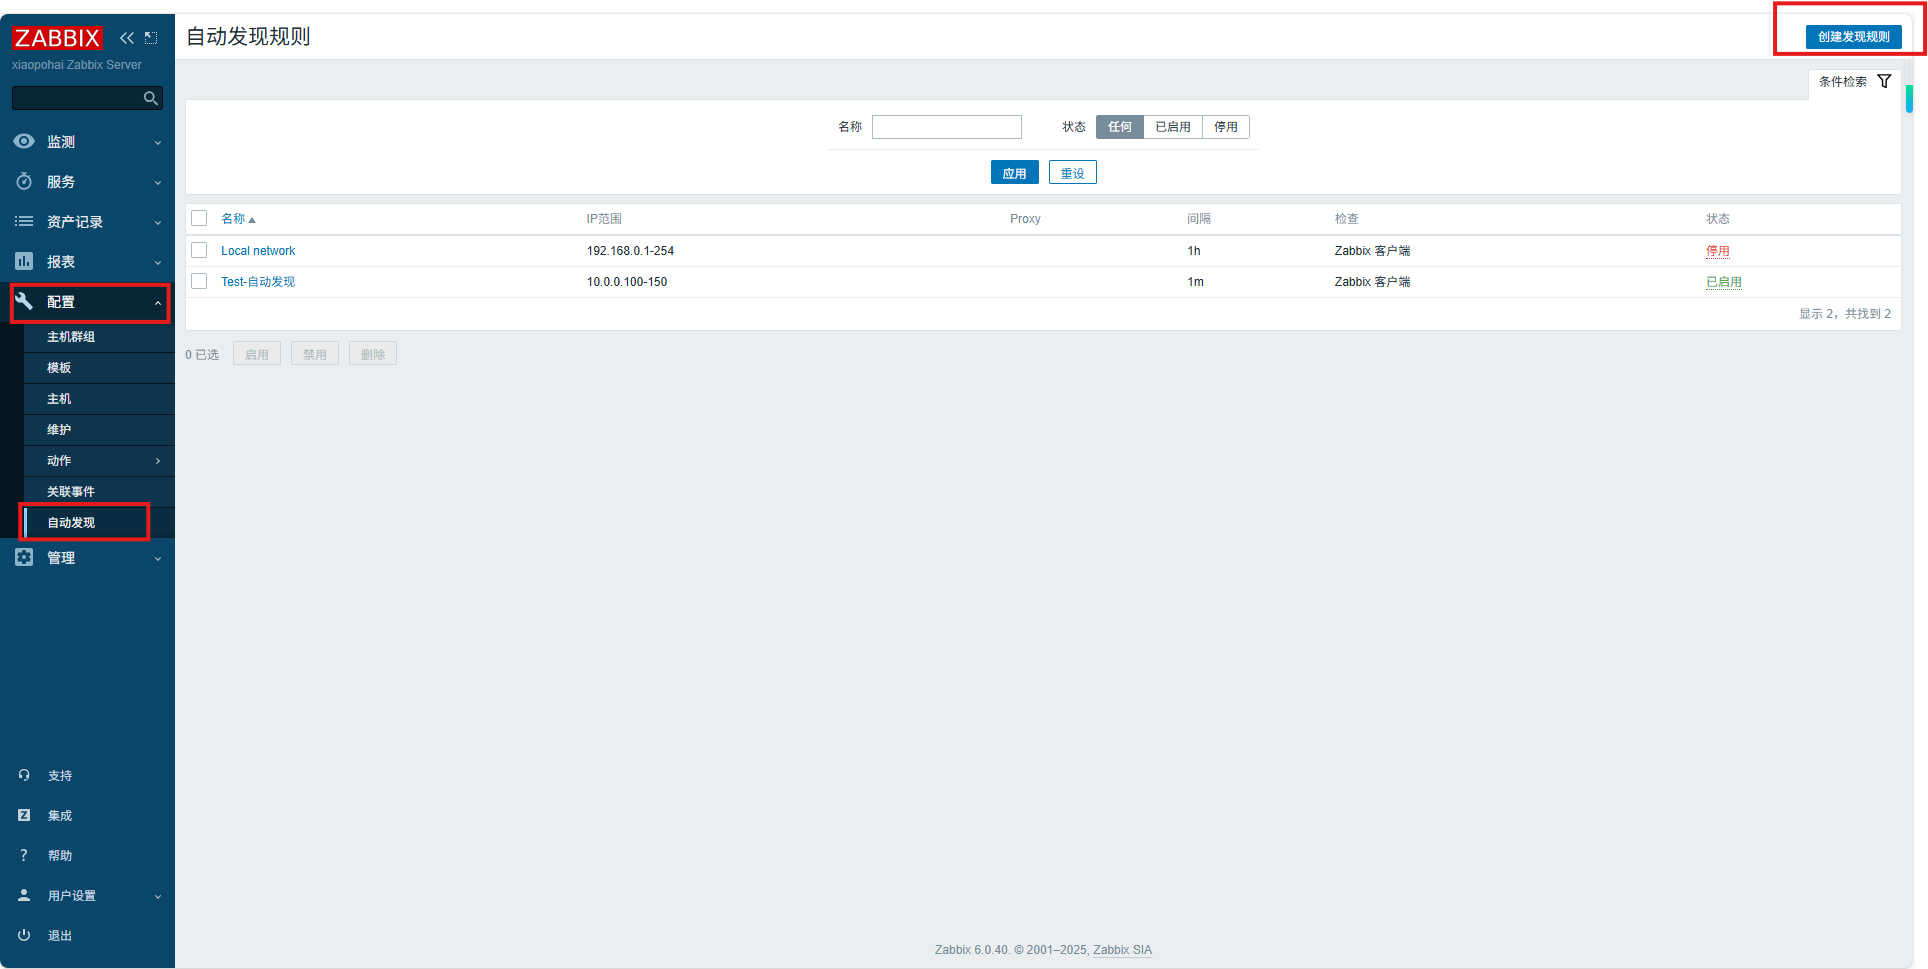The height and width of the screenshot is (969, 1928).
Task: Select the 主机 hosts menu item
Action: (x=58, y=398)
